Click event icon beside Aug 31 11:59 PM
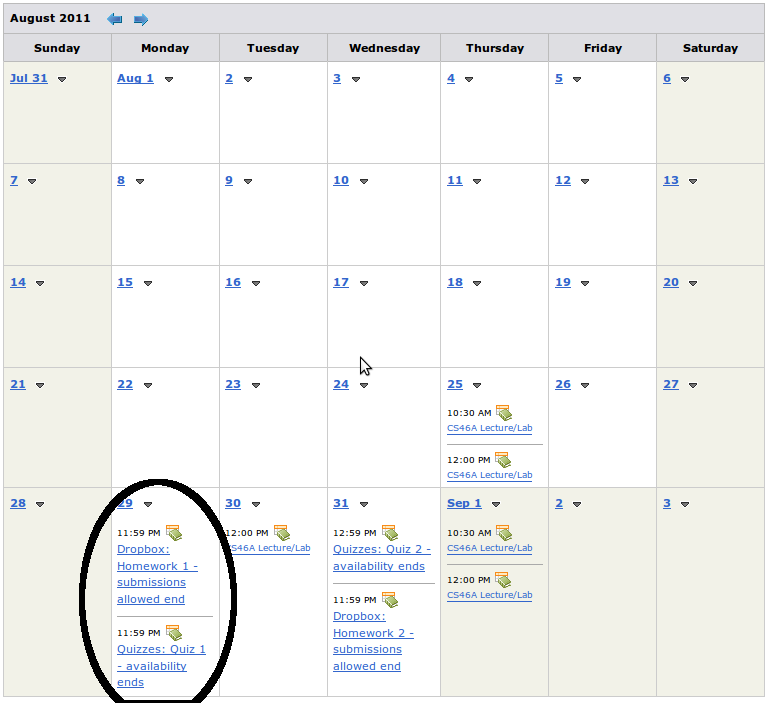The height and width of the screenshot is (703, 772). click(390, 600)
